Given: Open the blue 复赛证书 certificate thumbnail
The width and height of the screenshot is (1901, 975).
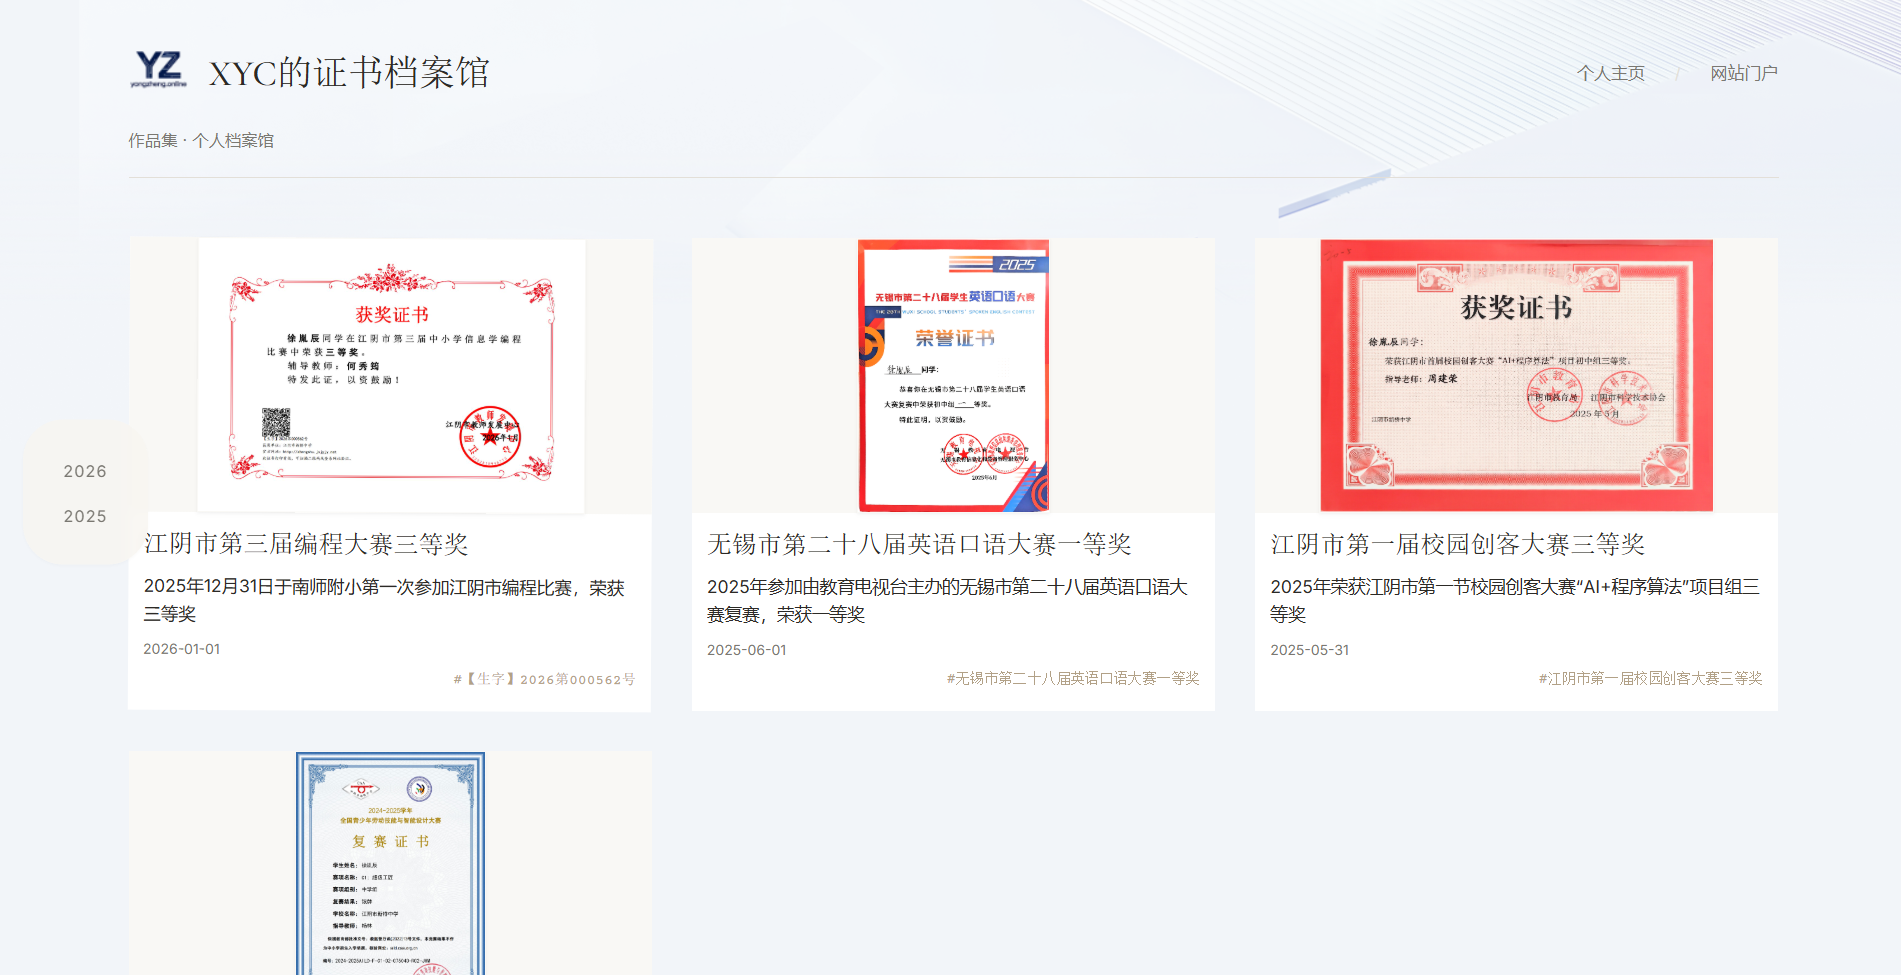Looking at the screenshot, I should click(390, 863).
